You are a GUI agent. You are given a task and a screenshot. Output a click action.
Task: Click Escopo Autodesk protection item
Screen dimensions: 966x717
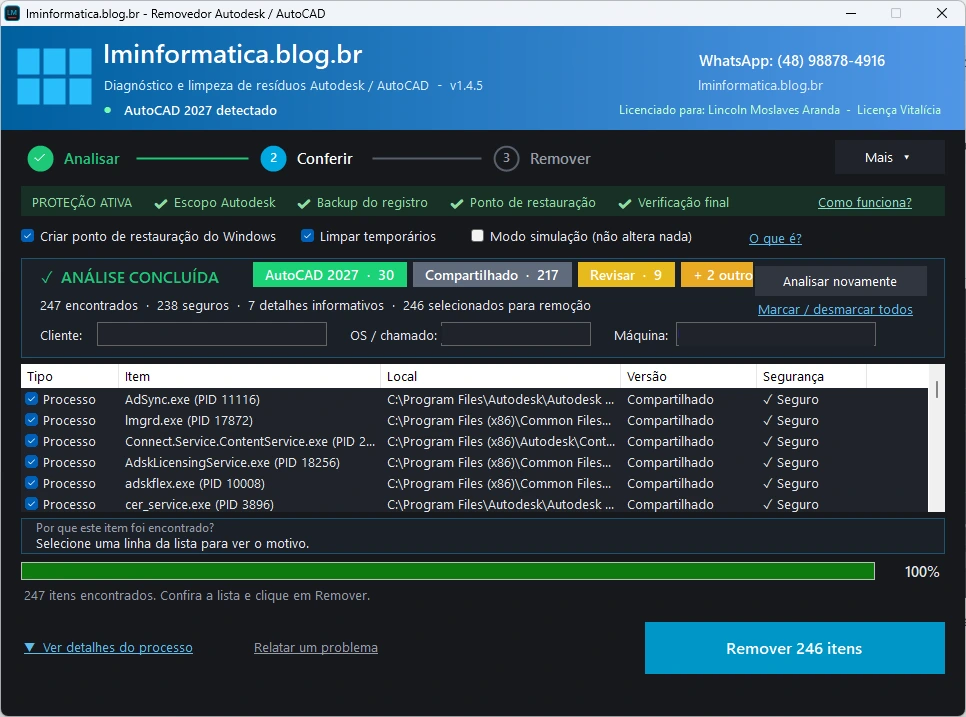coord(214,203)
